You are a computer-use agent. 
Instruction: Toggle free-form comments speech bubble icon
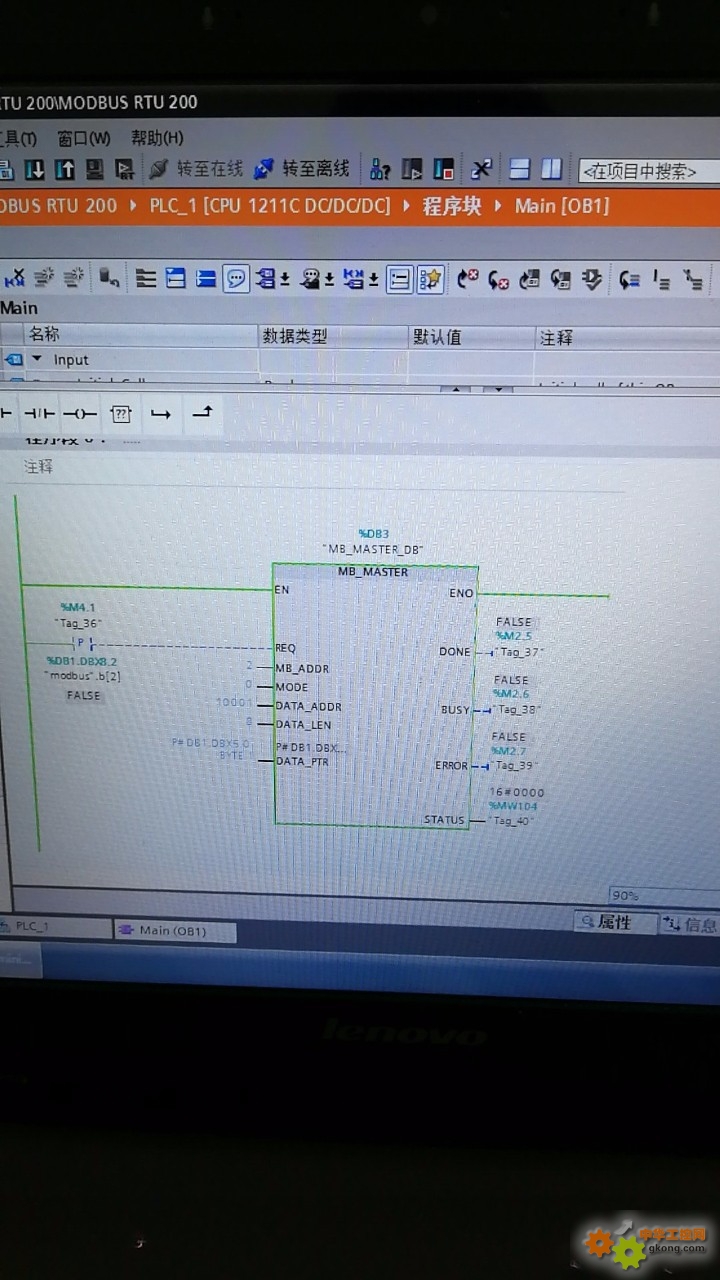click(236, 278)
